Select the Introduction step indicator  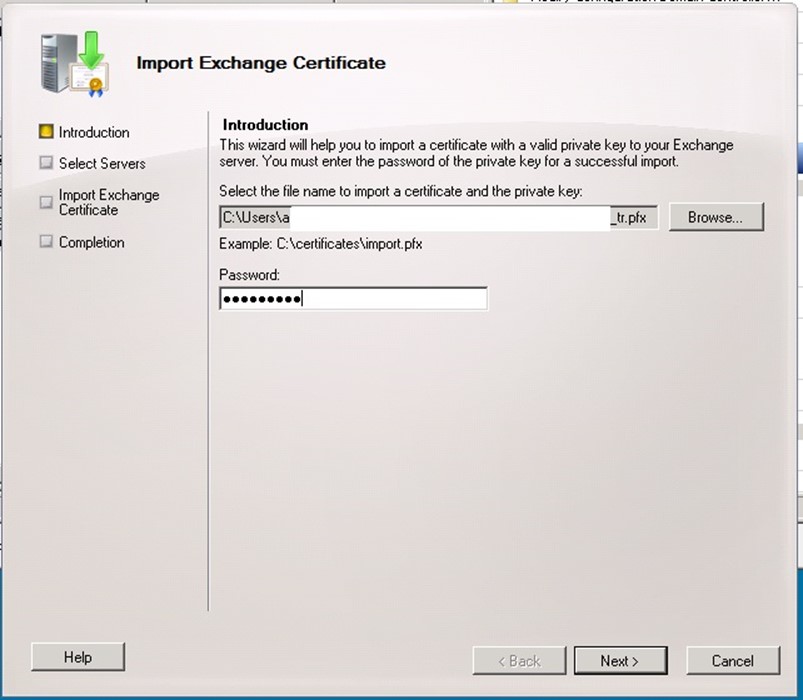pyautogui.click(x=46, y=132)
